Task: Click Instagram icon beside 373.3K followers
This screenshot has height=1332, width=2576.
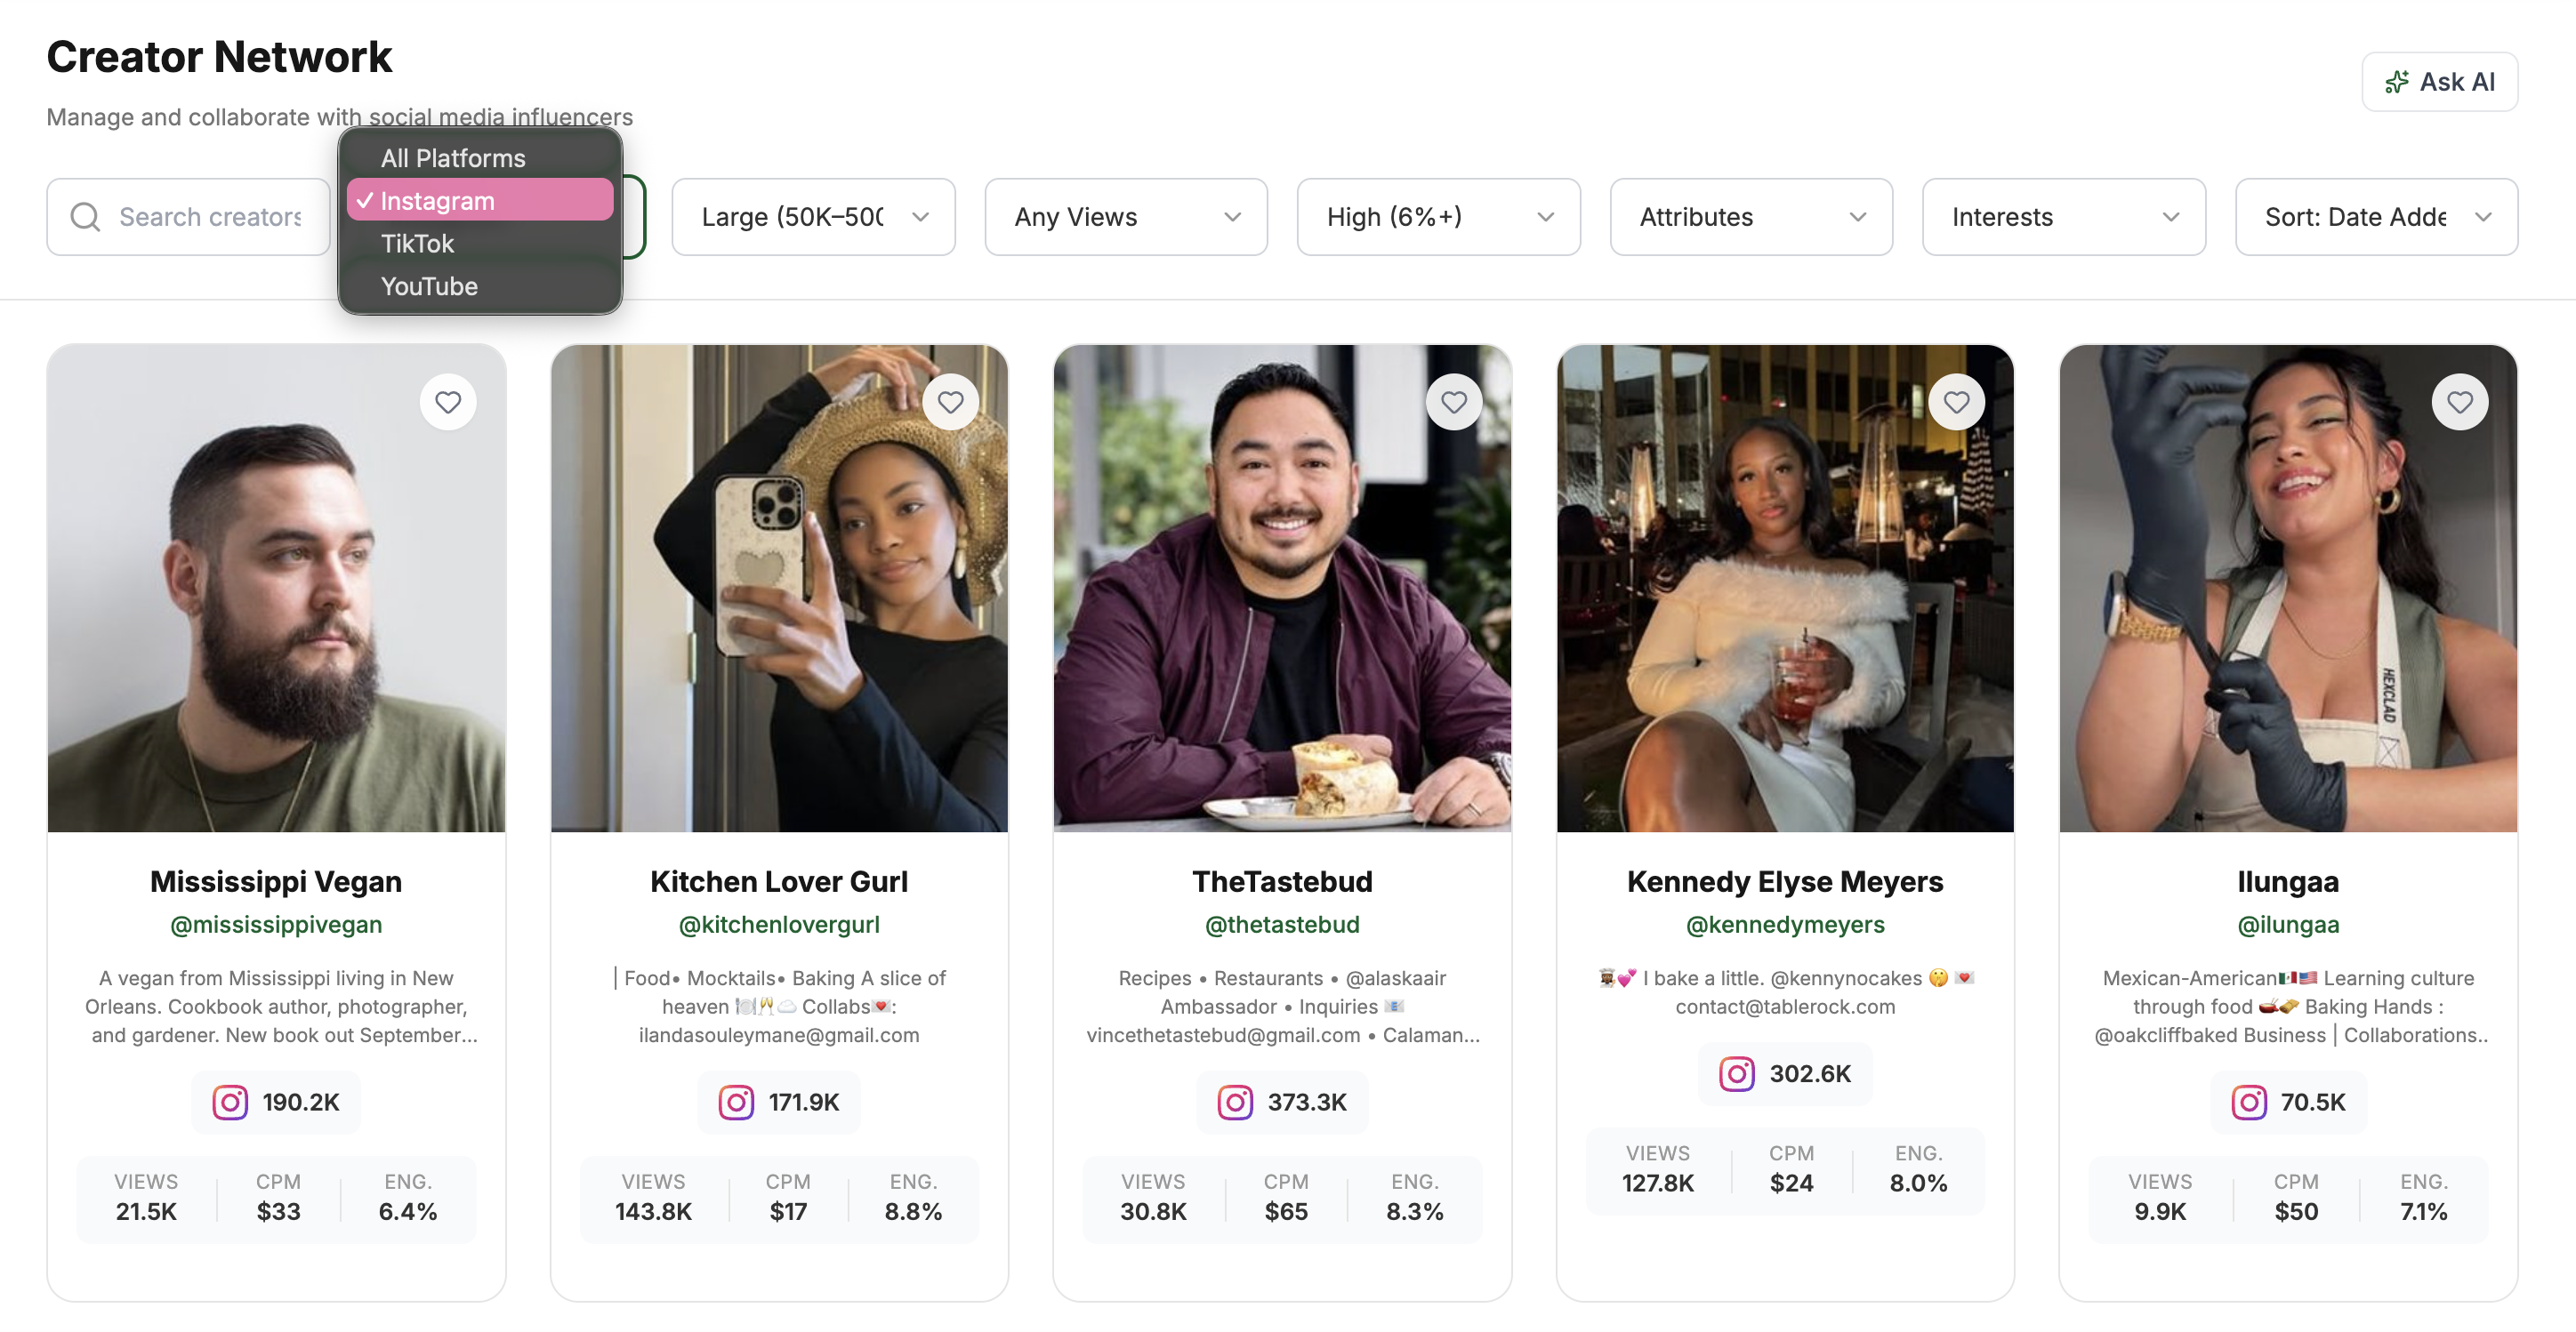Action: point(1235,1102)
